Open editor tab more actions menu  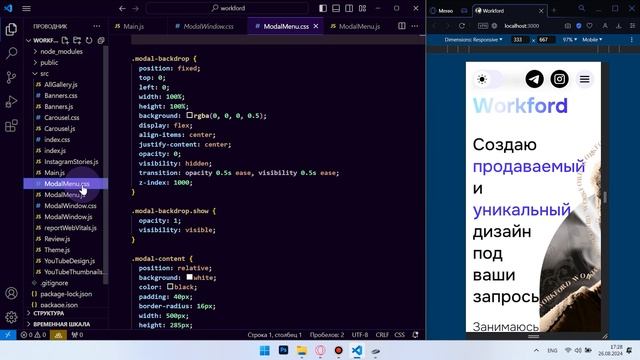click(x=415, y=26)
